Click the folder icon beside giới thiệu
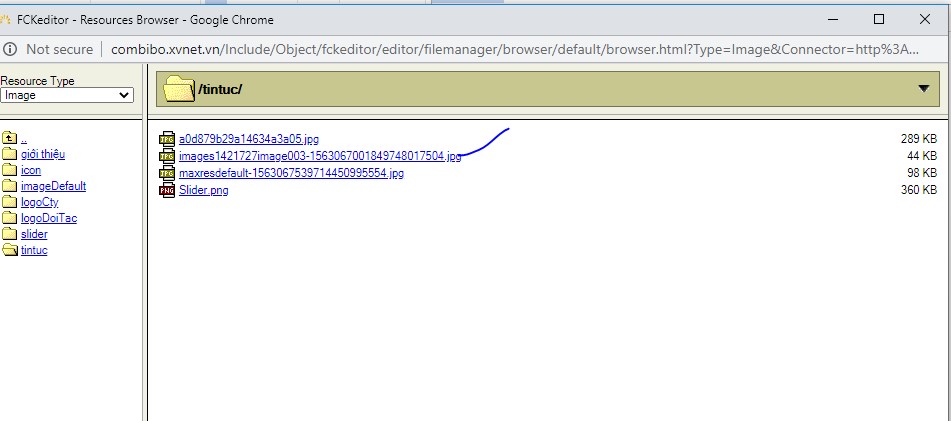The image size is (951, 421). 10,154
